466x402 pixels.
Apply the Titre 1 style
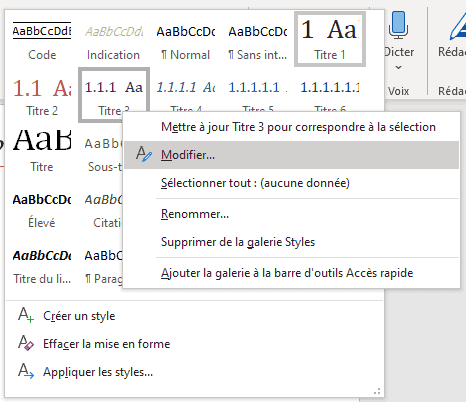[330, 39]
